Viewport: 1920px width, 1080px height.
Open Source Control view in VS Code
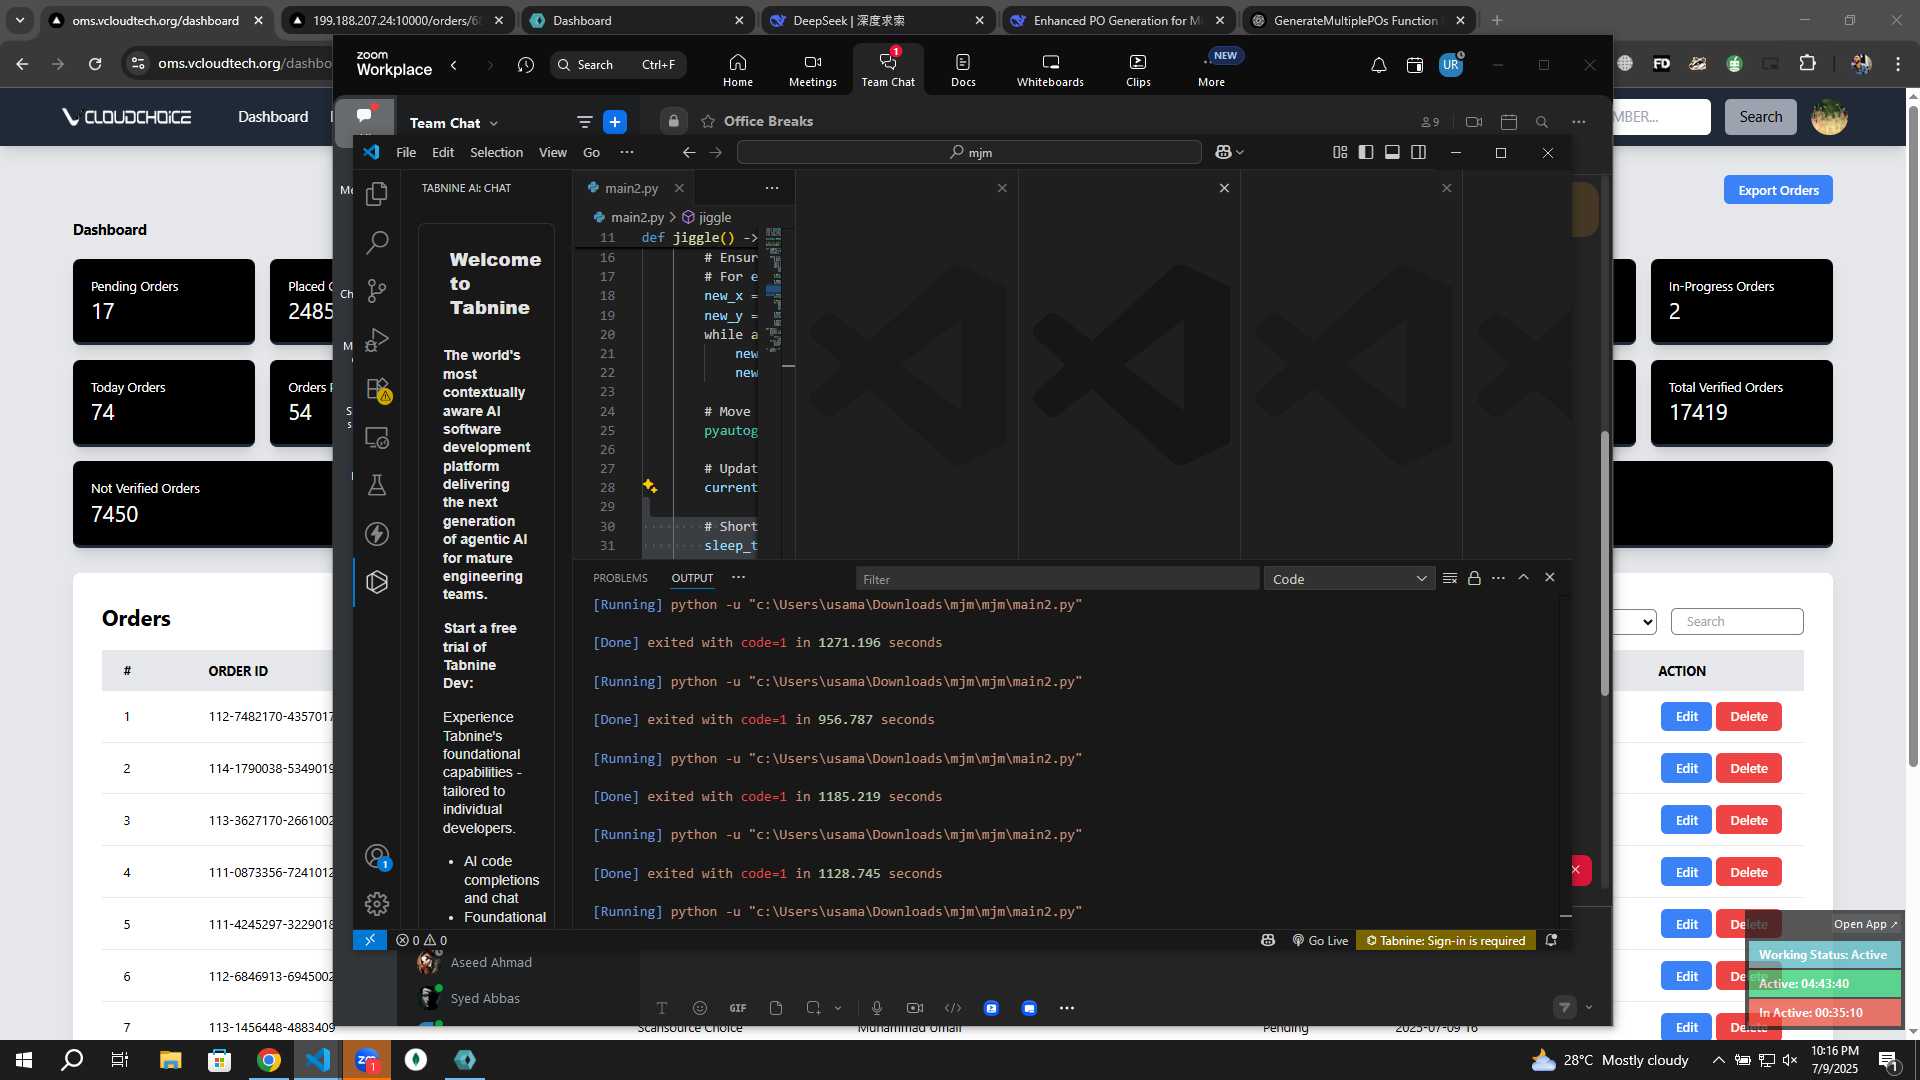[377, 291]
